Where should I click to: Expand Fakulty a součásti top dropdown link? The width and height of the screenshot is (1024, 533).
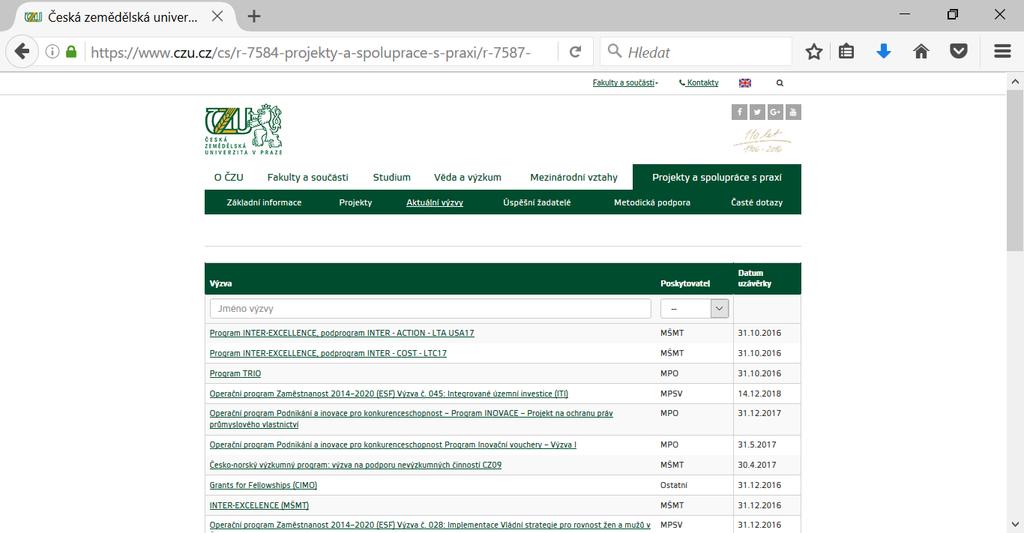point(625,83)
